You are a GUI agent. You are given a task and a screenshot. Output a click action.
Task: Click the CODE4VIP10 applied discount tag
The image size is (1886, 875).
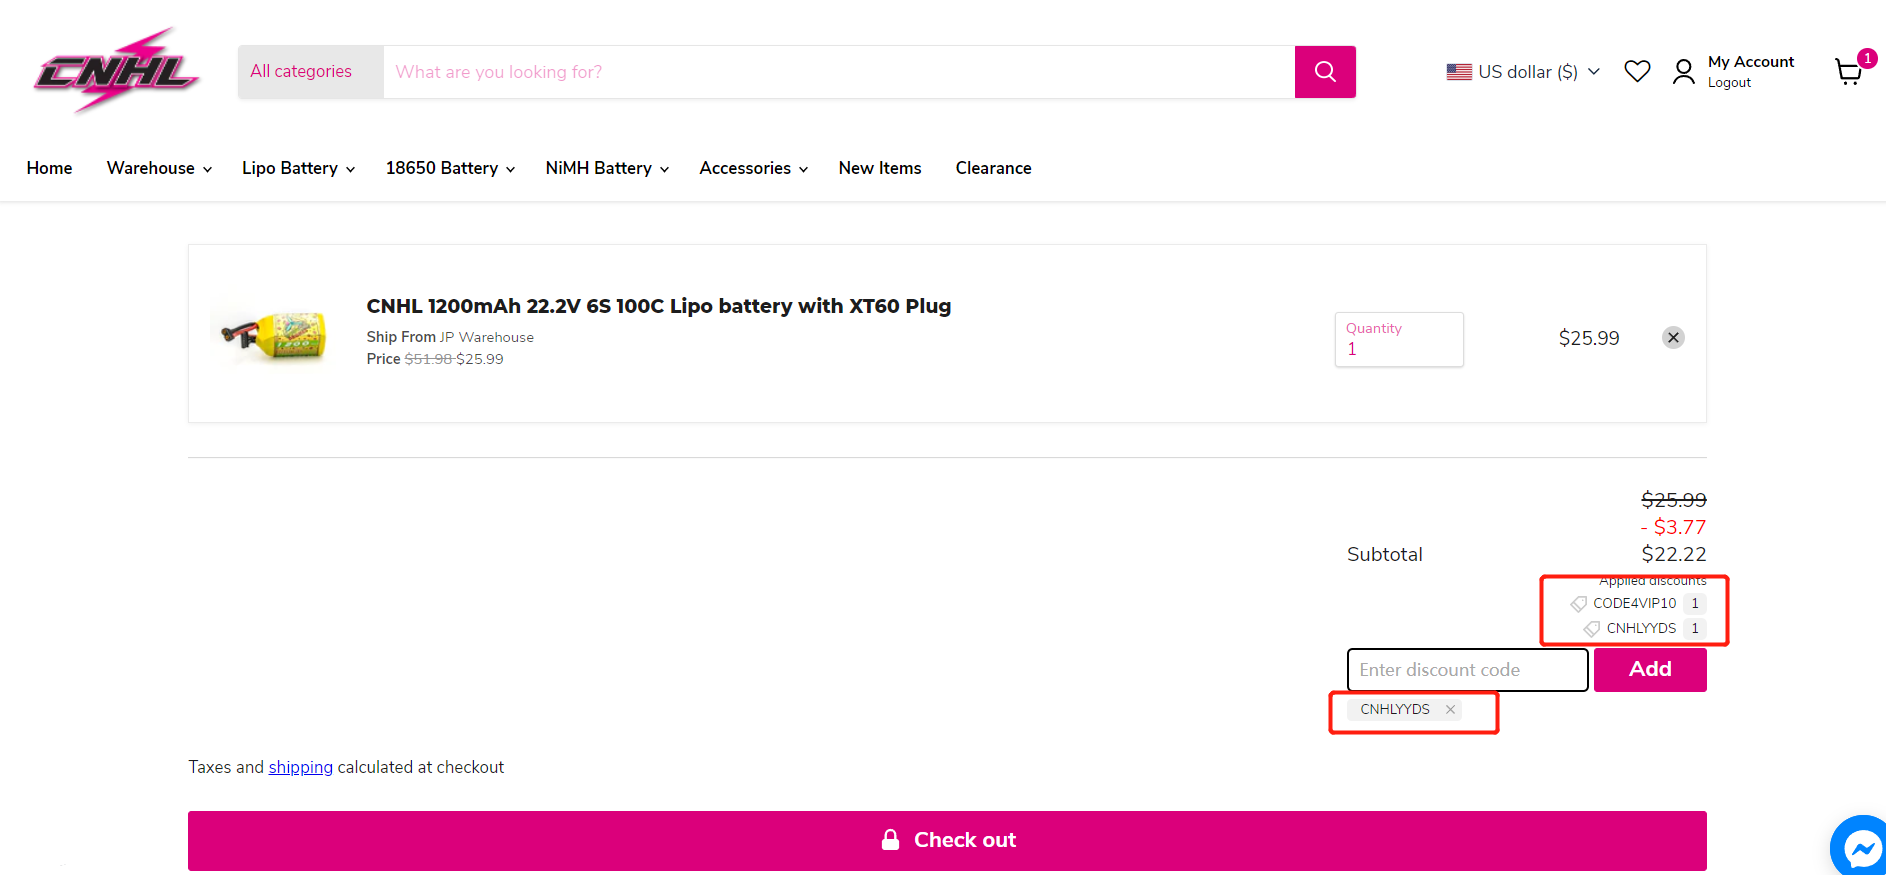[1633, 604]
